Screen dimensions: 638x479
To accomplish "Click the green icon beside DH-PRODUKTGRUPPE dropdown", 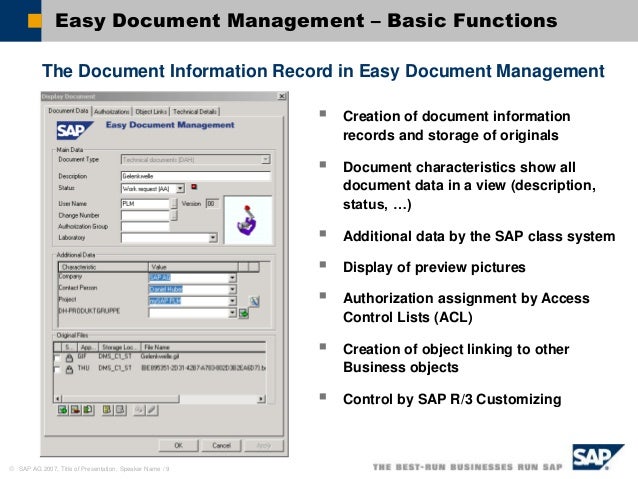I will 244,313.
